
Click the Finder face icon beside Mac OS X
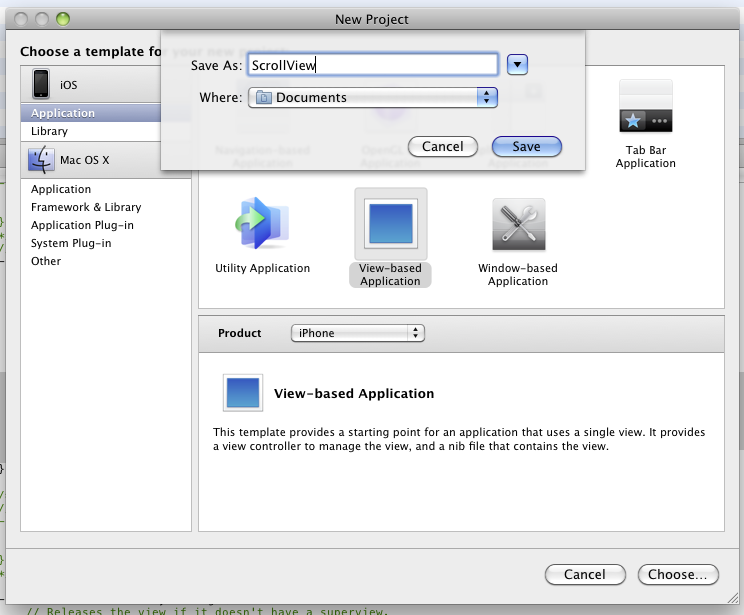pyautogui.click(x=41, y=159)
